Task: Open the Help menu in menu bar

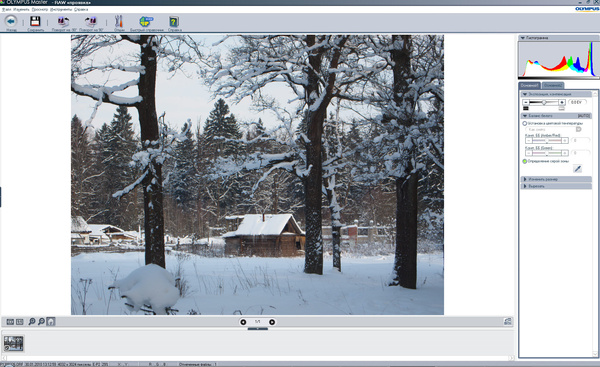Action: (x=81, y=9)
